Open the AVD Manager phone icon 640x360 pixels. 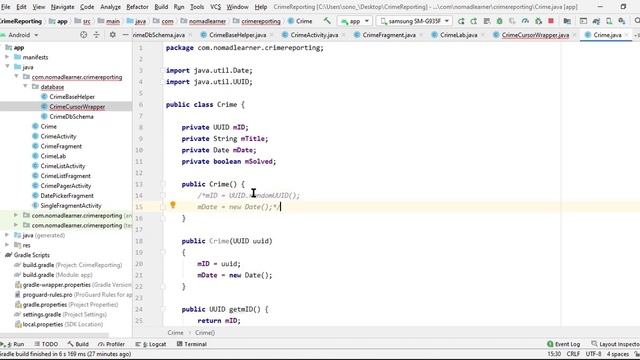point(609,21)
